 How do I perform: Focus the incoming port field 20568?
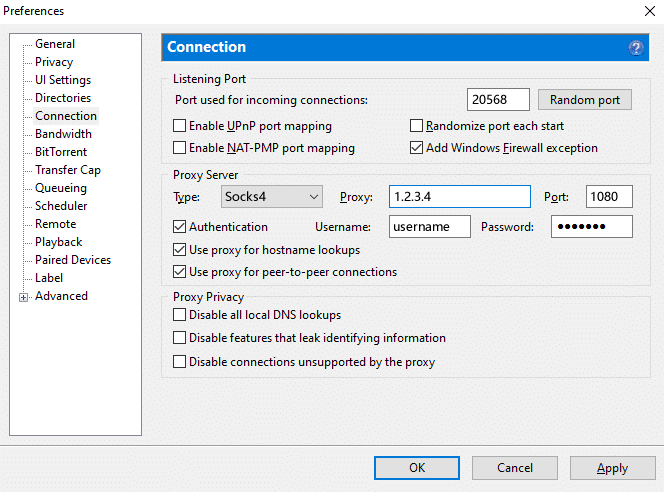(x=498, y=100)
